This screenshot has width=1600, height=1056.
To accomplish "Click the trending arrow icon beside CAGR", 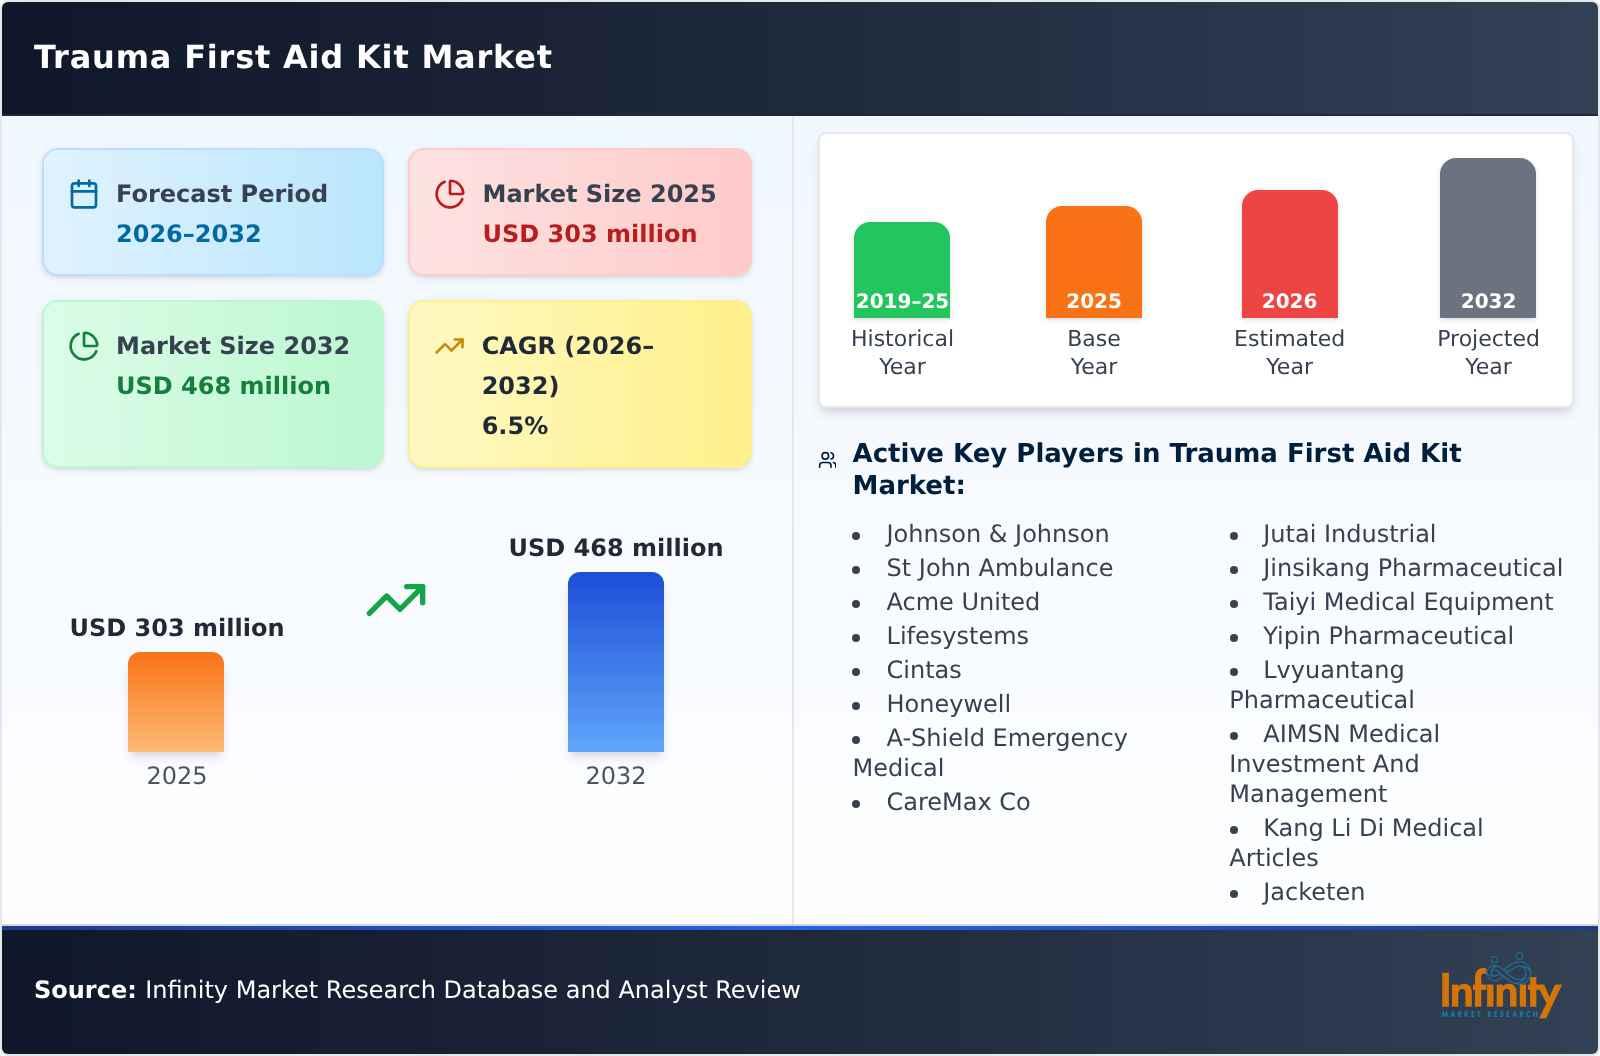I will click(x=450, y=346).
